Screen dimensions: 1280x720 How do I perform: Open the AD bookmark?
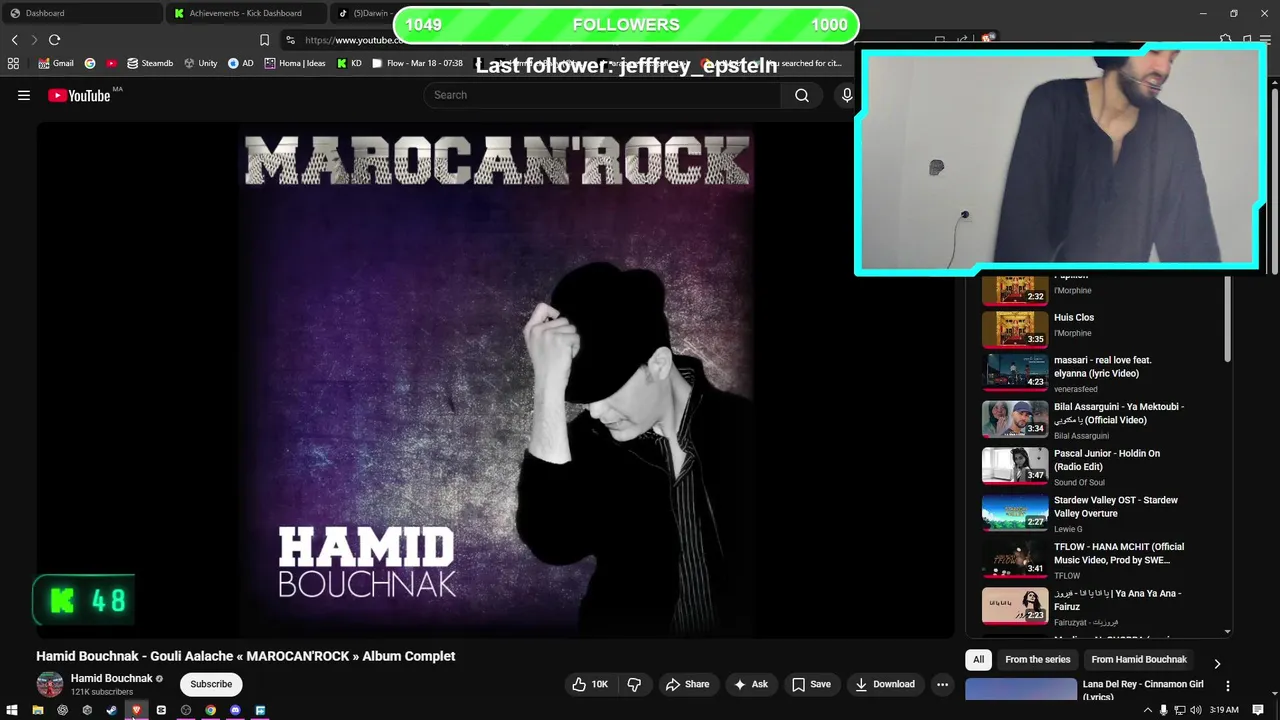coord(241,63)
